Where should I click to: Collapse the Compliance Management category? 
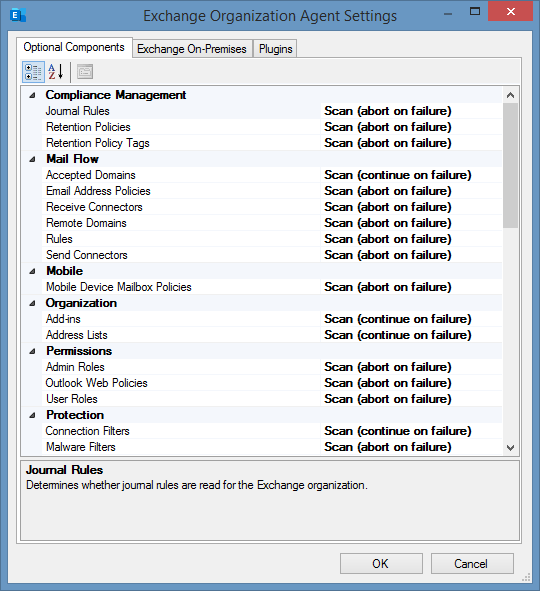point(32,95)
